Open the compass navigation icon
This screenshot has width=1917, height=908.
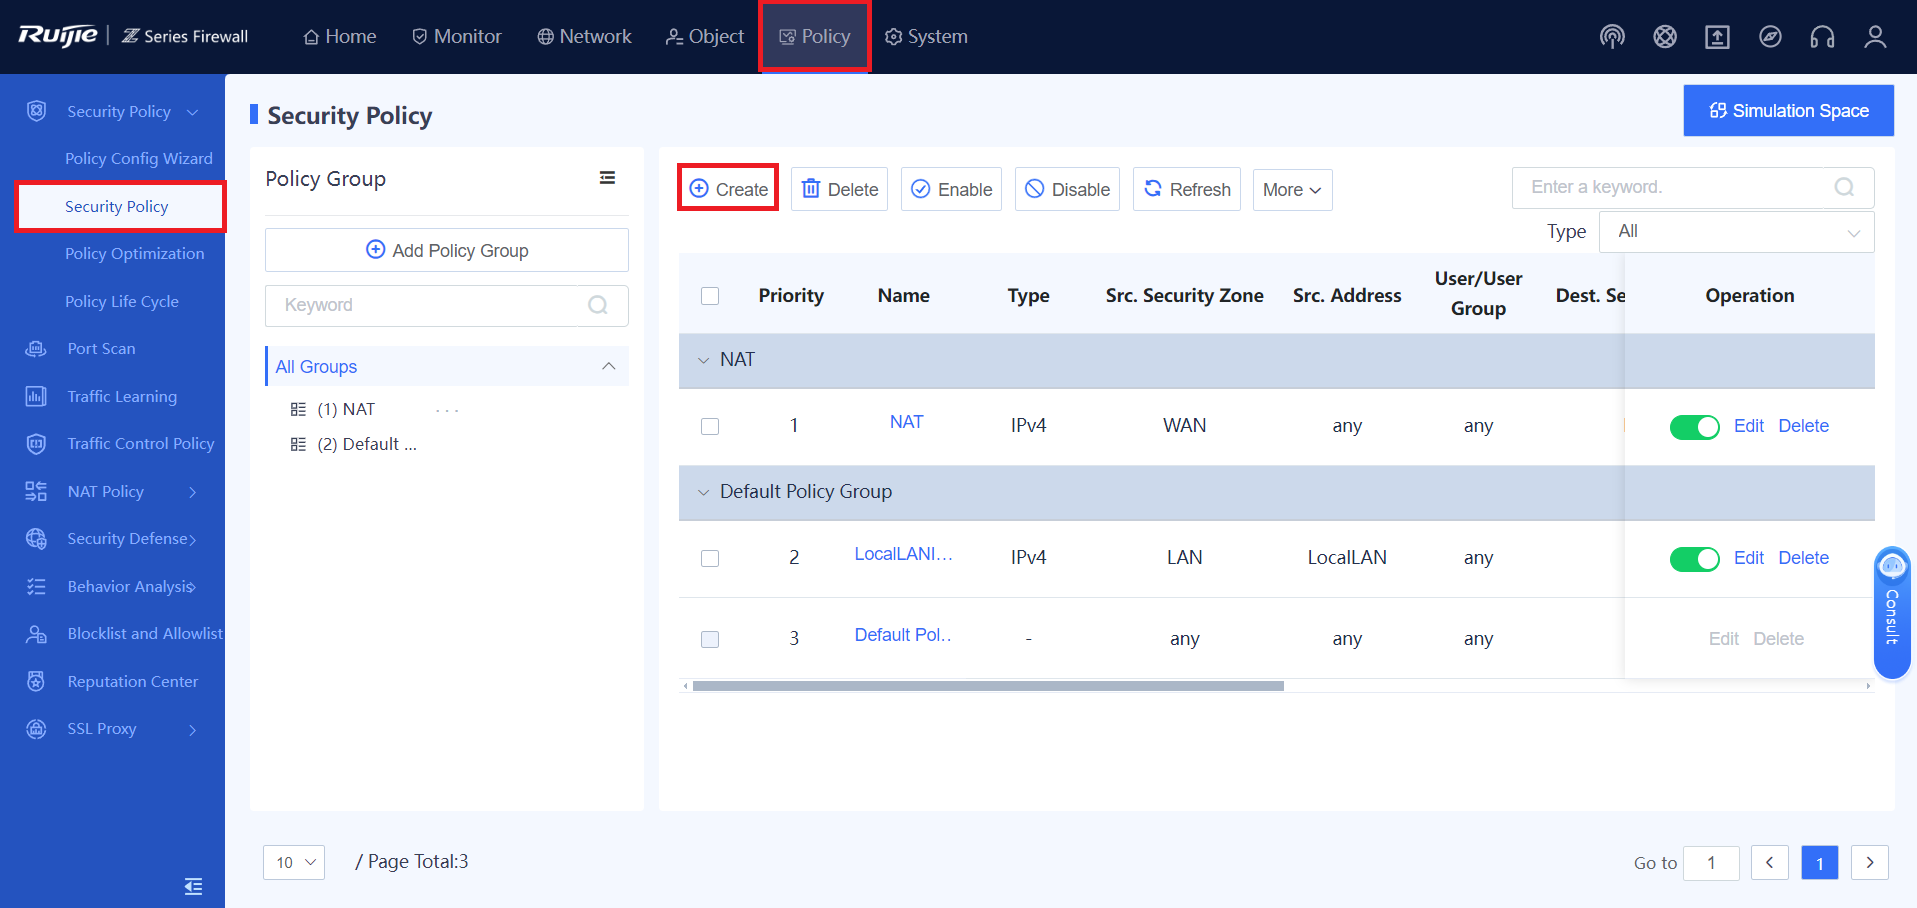coord(1770,37)
